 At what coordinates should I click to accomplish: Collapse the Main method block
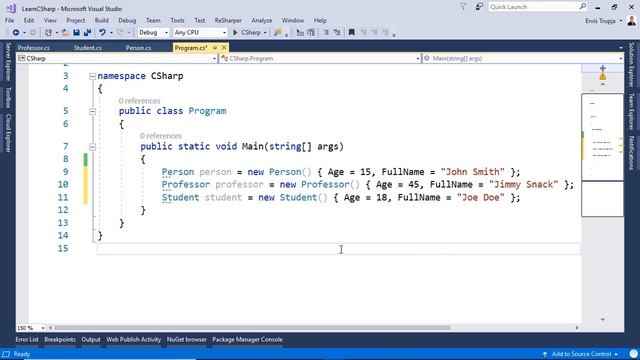tap(92, 147)
